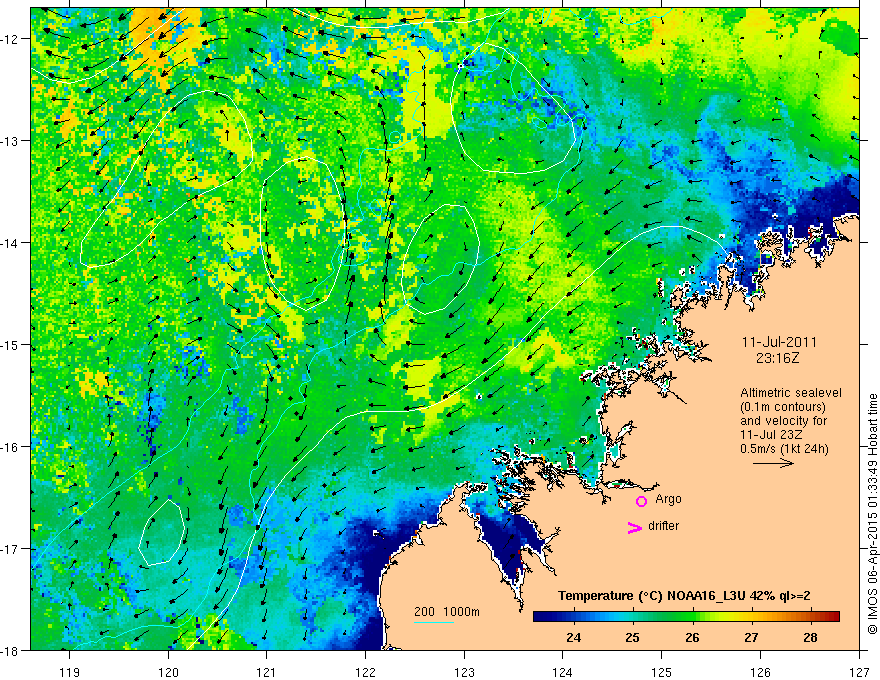Click the latitude '-18' axis label
The image size is (880, 680).
[11, 650]
